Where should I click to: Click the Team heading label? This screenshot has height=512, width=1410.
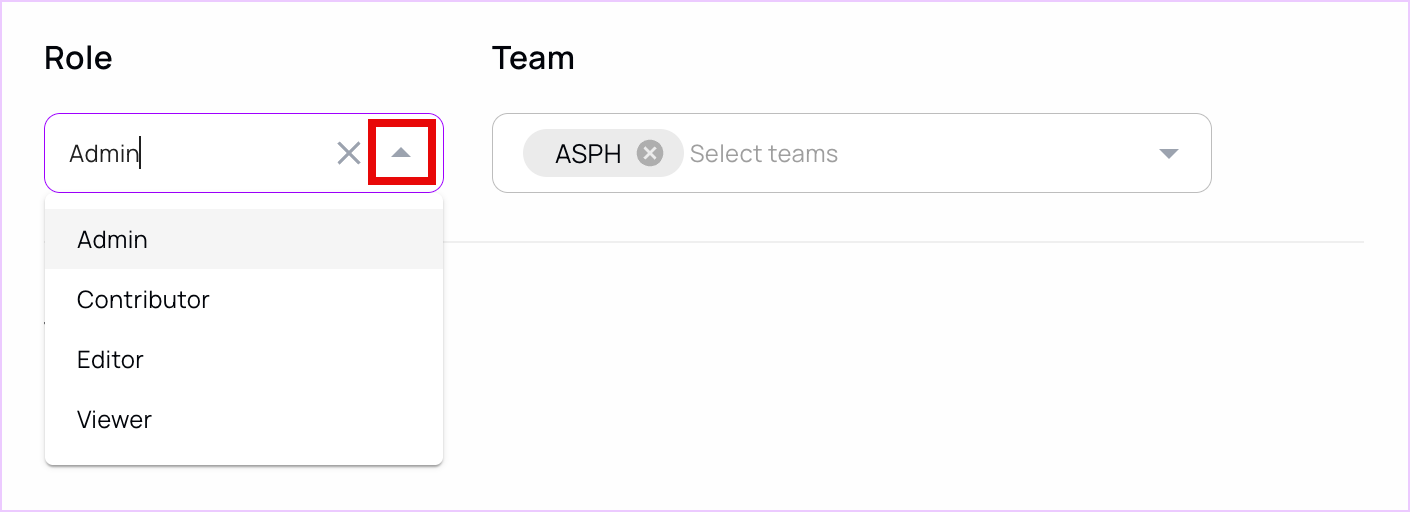pos(533,58)
